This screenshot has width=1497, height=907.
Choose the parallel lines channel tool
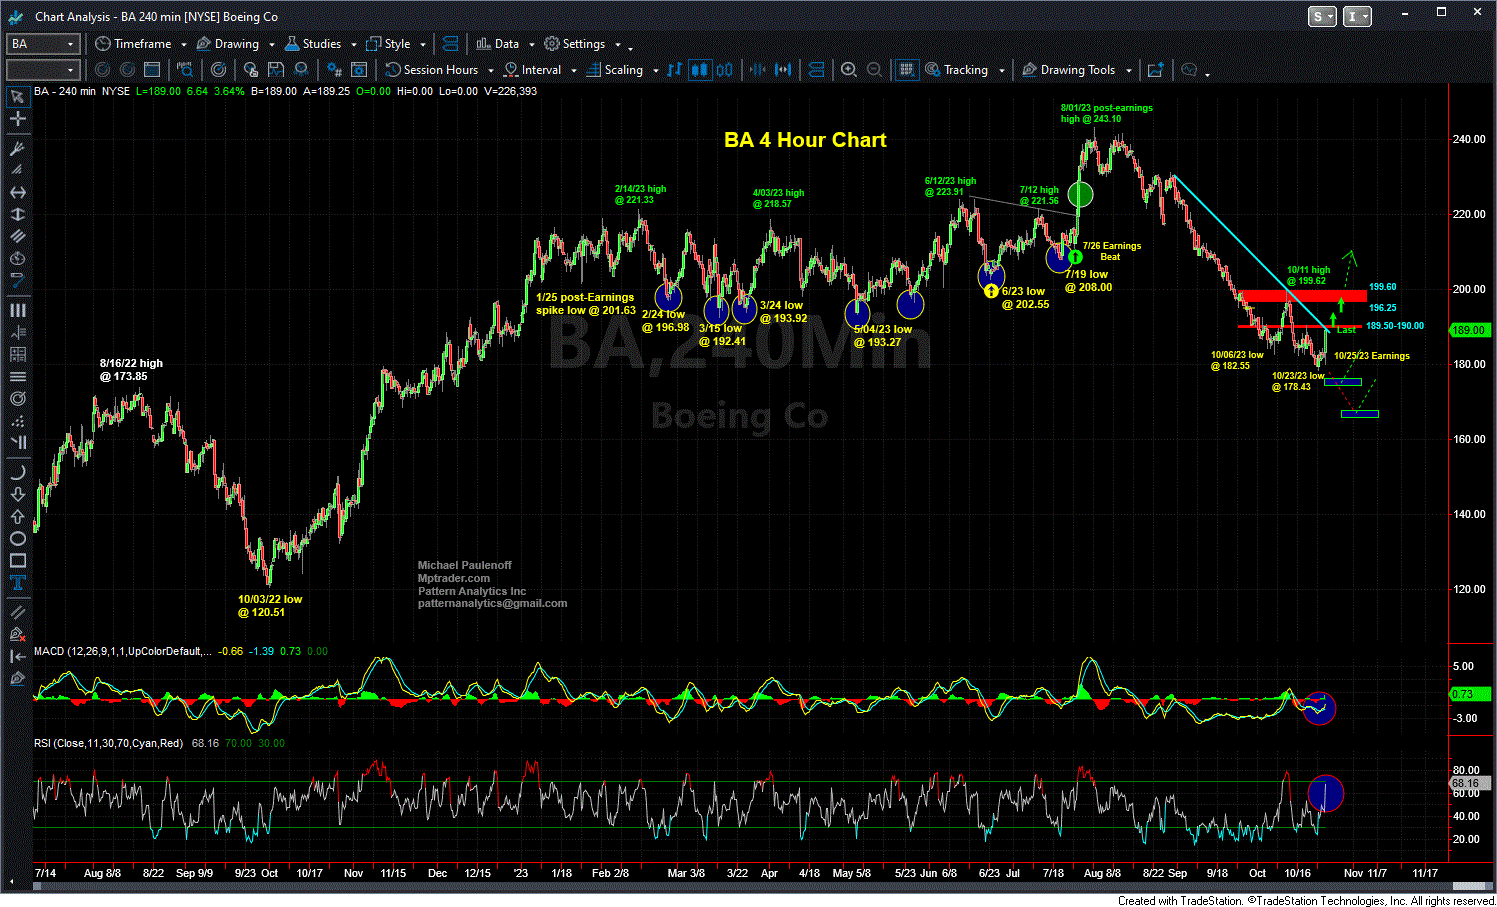[17, 236]
